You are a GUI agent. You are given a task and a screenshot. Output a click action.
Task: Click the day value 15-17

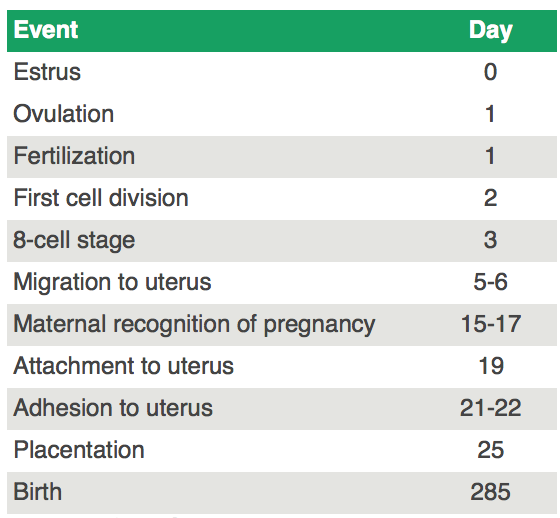click(491, 324)
